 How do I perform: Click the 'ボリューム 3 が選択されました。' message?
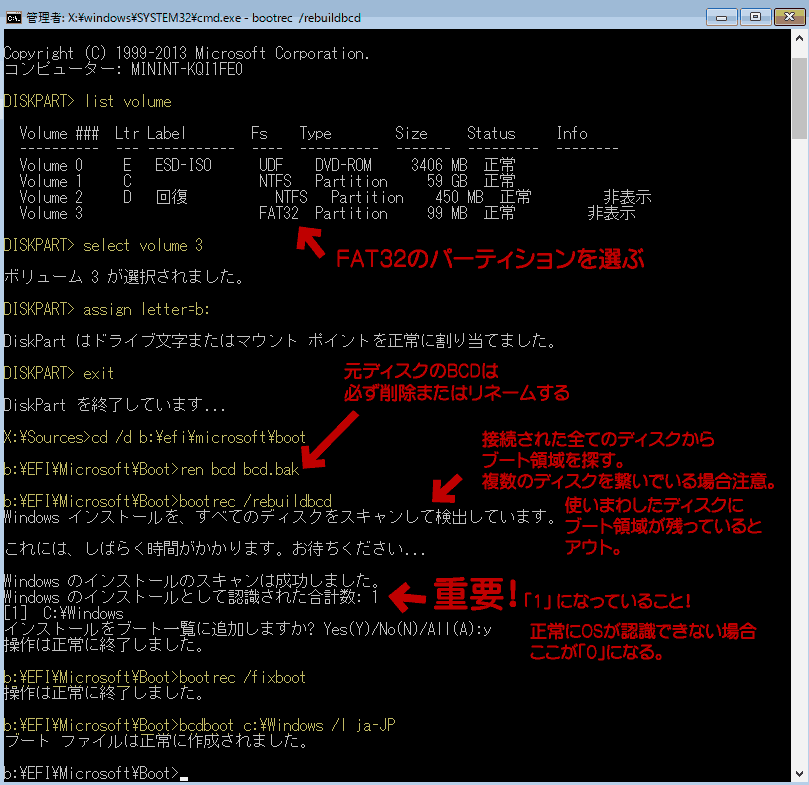click(124, 278)
